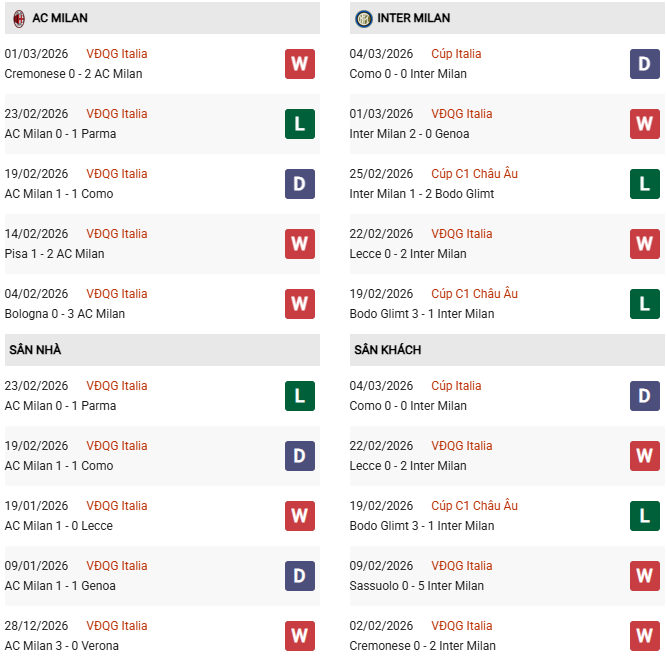The image size is (666, 658).
Task: Click the Inter Milan club crest
Action: [363, 18]
